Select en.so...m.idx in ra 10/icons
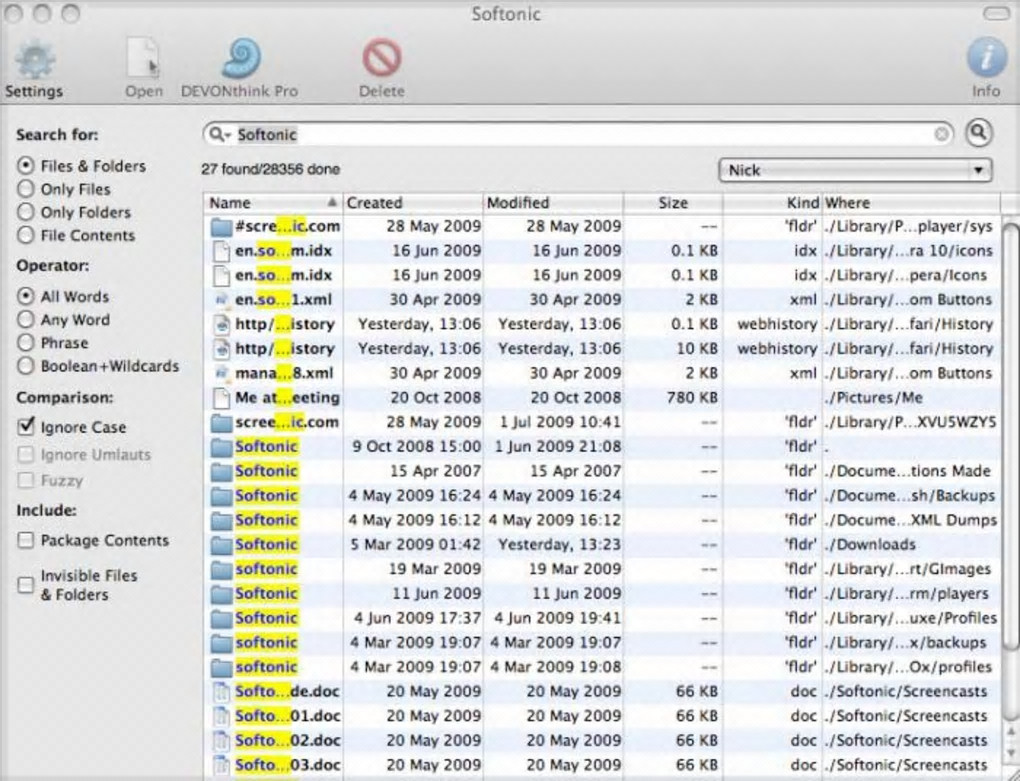Viewport: 1020px width, 781px height. tap(602, 251)
